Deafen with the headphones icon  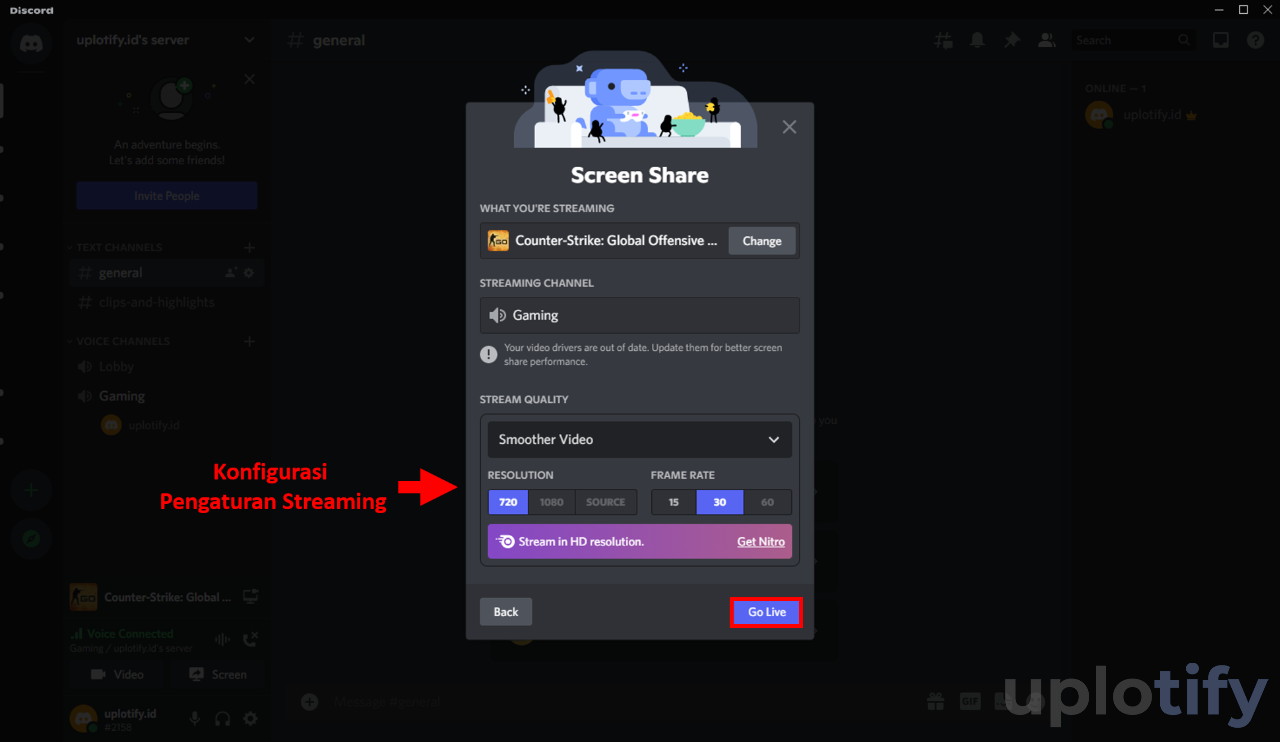(223, 718)
